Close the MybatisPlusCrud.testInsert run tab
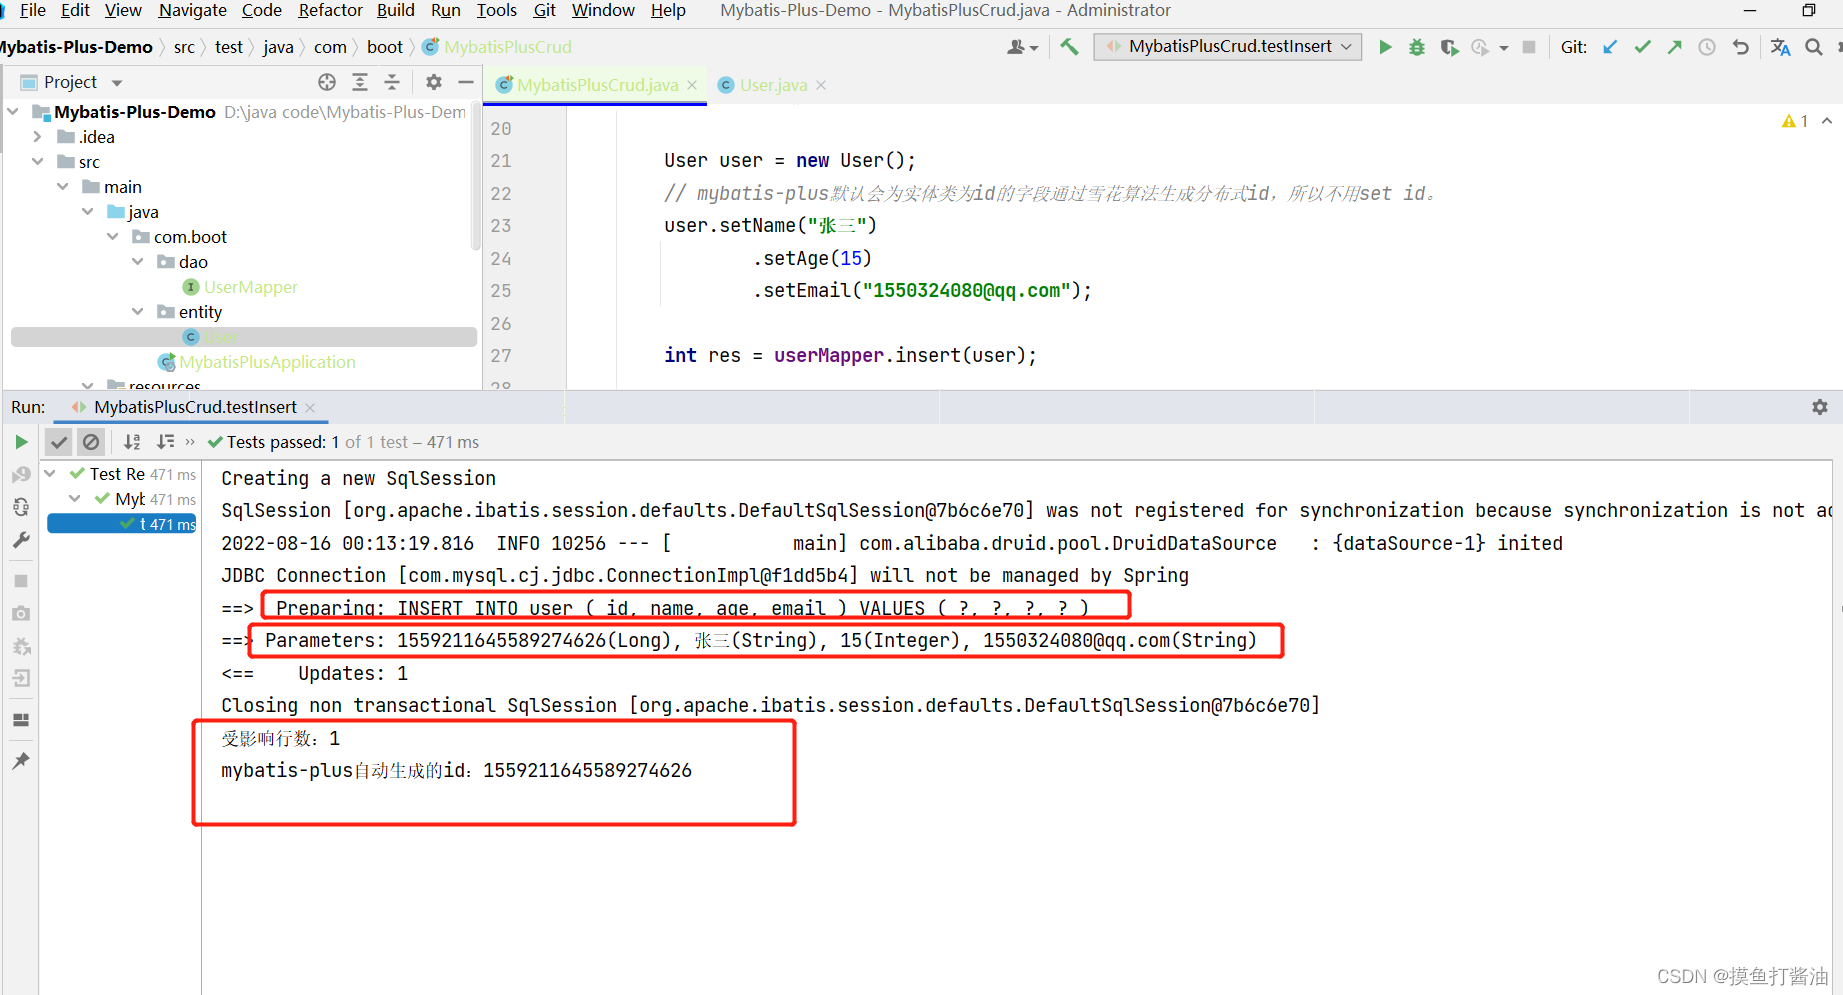The height and width of the screenshot is (995, 1843). (310, 407)
